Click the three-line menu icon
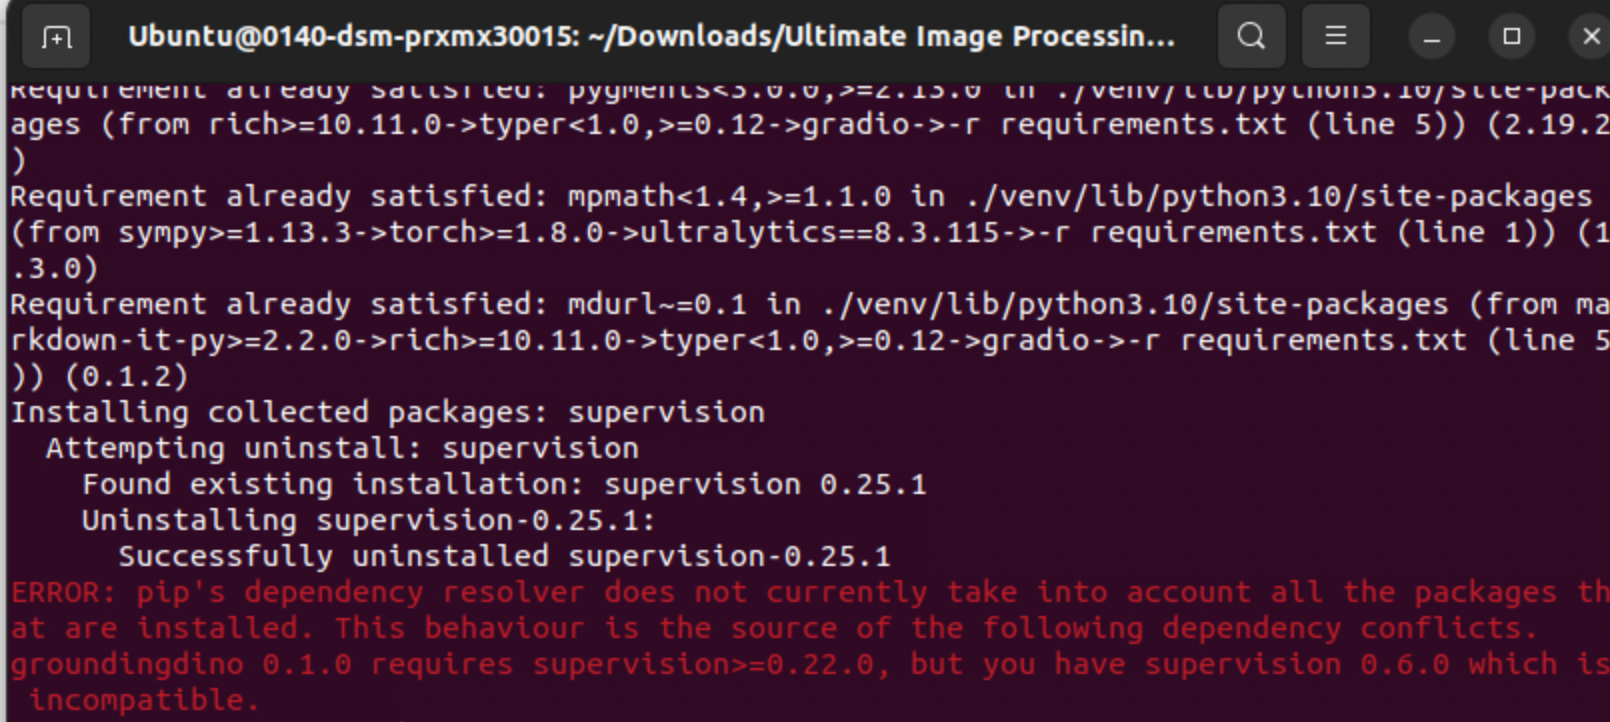This screenshot has height=722, width=1610. [1336, 36]
